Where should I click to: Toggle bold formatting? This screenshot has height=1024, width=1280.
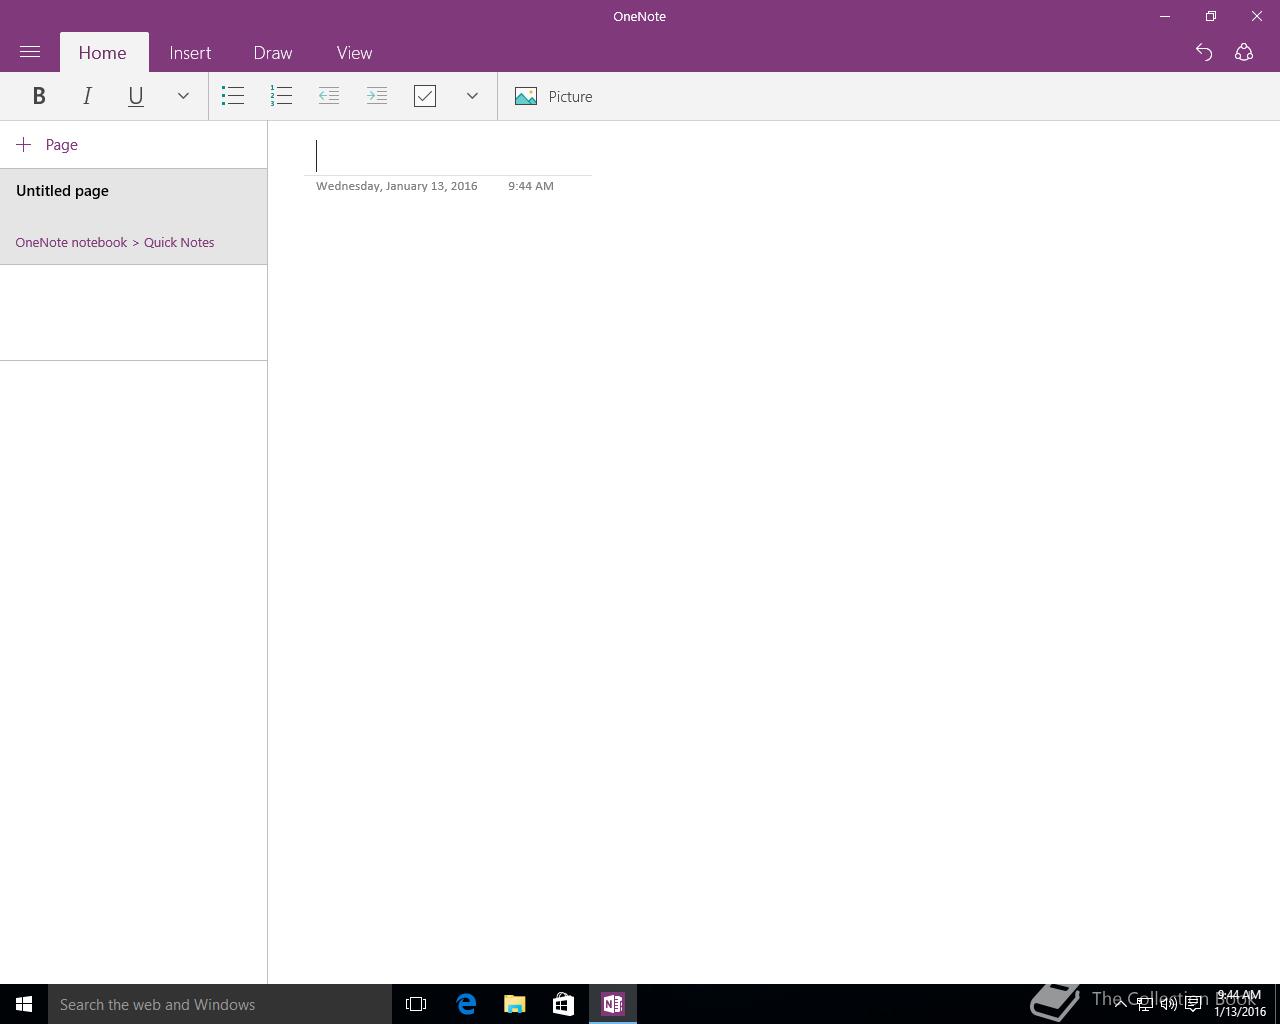(39, 96)
